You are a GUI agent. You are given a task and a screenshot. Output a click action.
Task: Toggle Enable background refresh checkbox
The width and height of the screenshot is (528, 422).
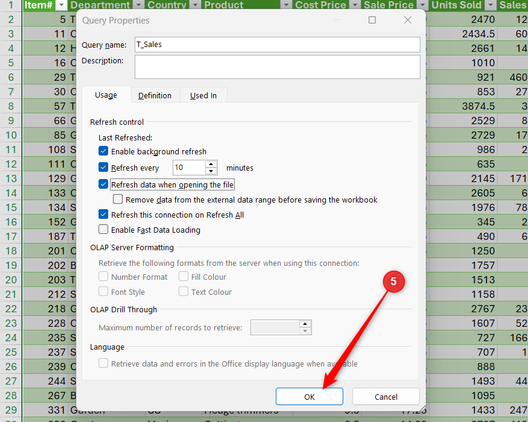click(103, 151)
